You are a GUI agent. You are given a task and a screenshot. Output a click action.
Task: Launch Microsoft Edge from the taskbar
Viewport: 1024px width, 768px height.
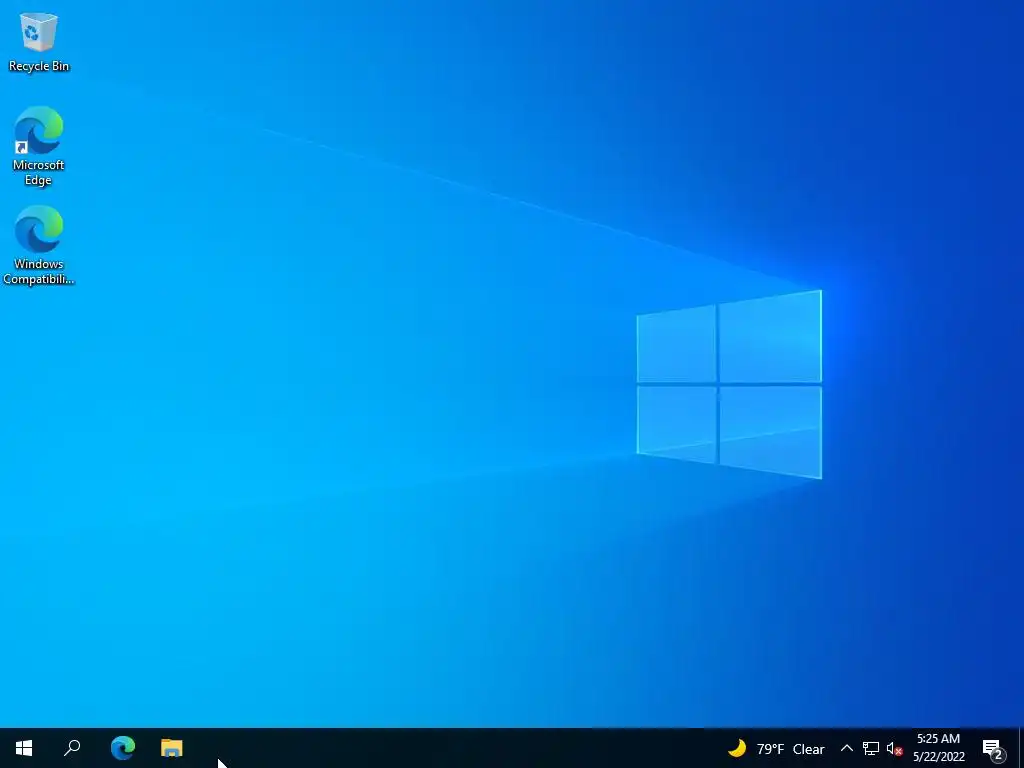122,748
